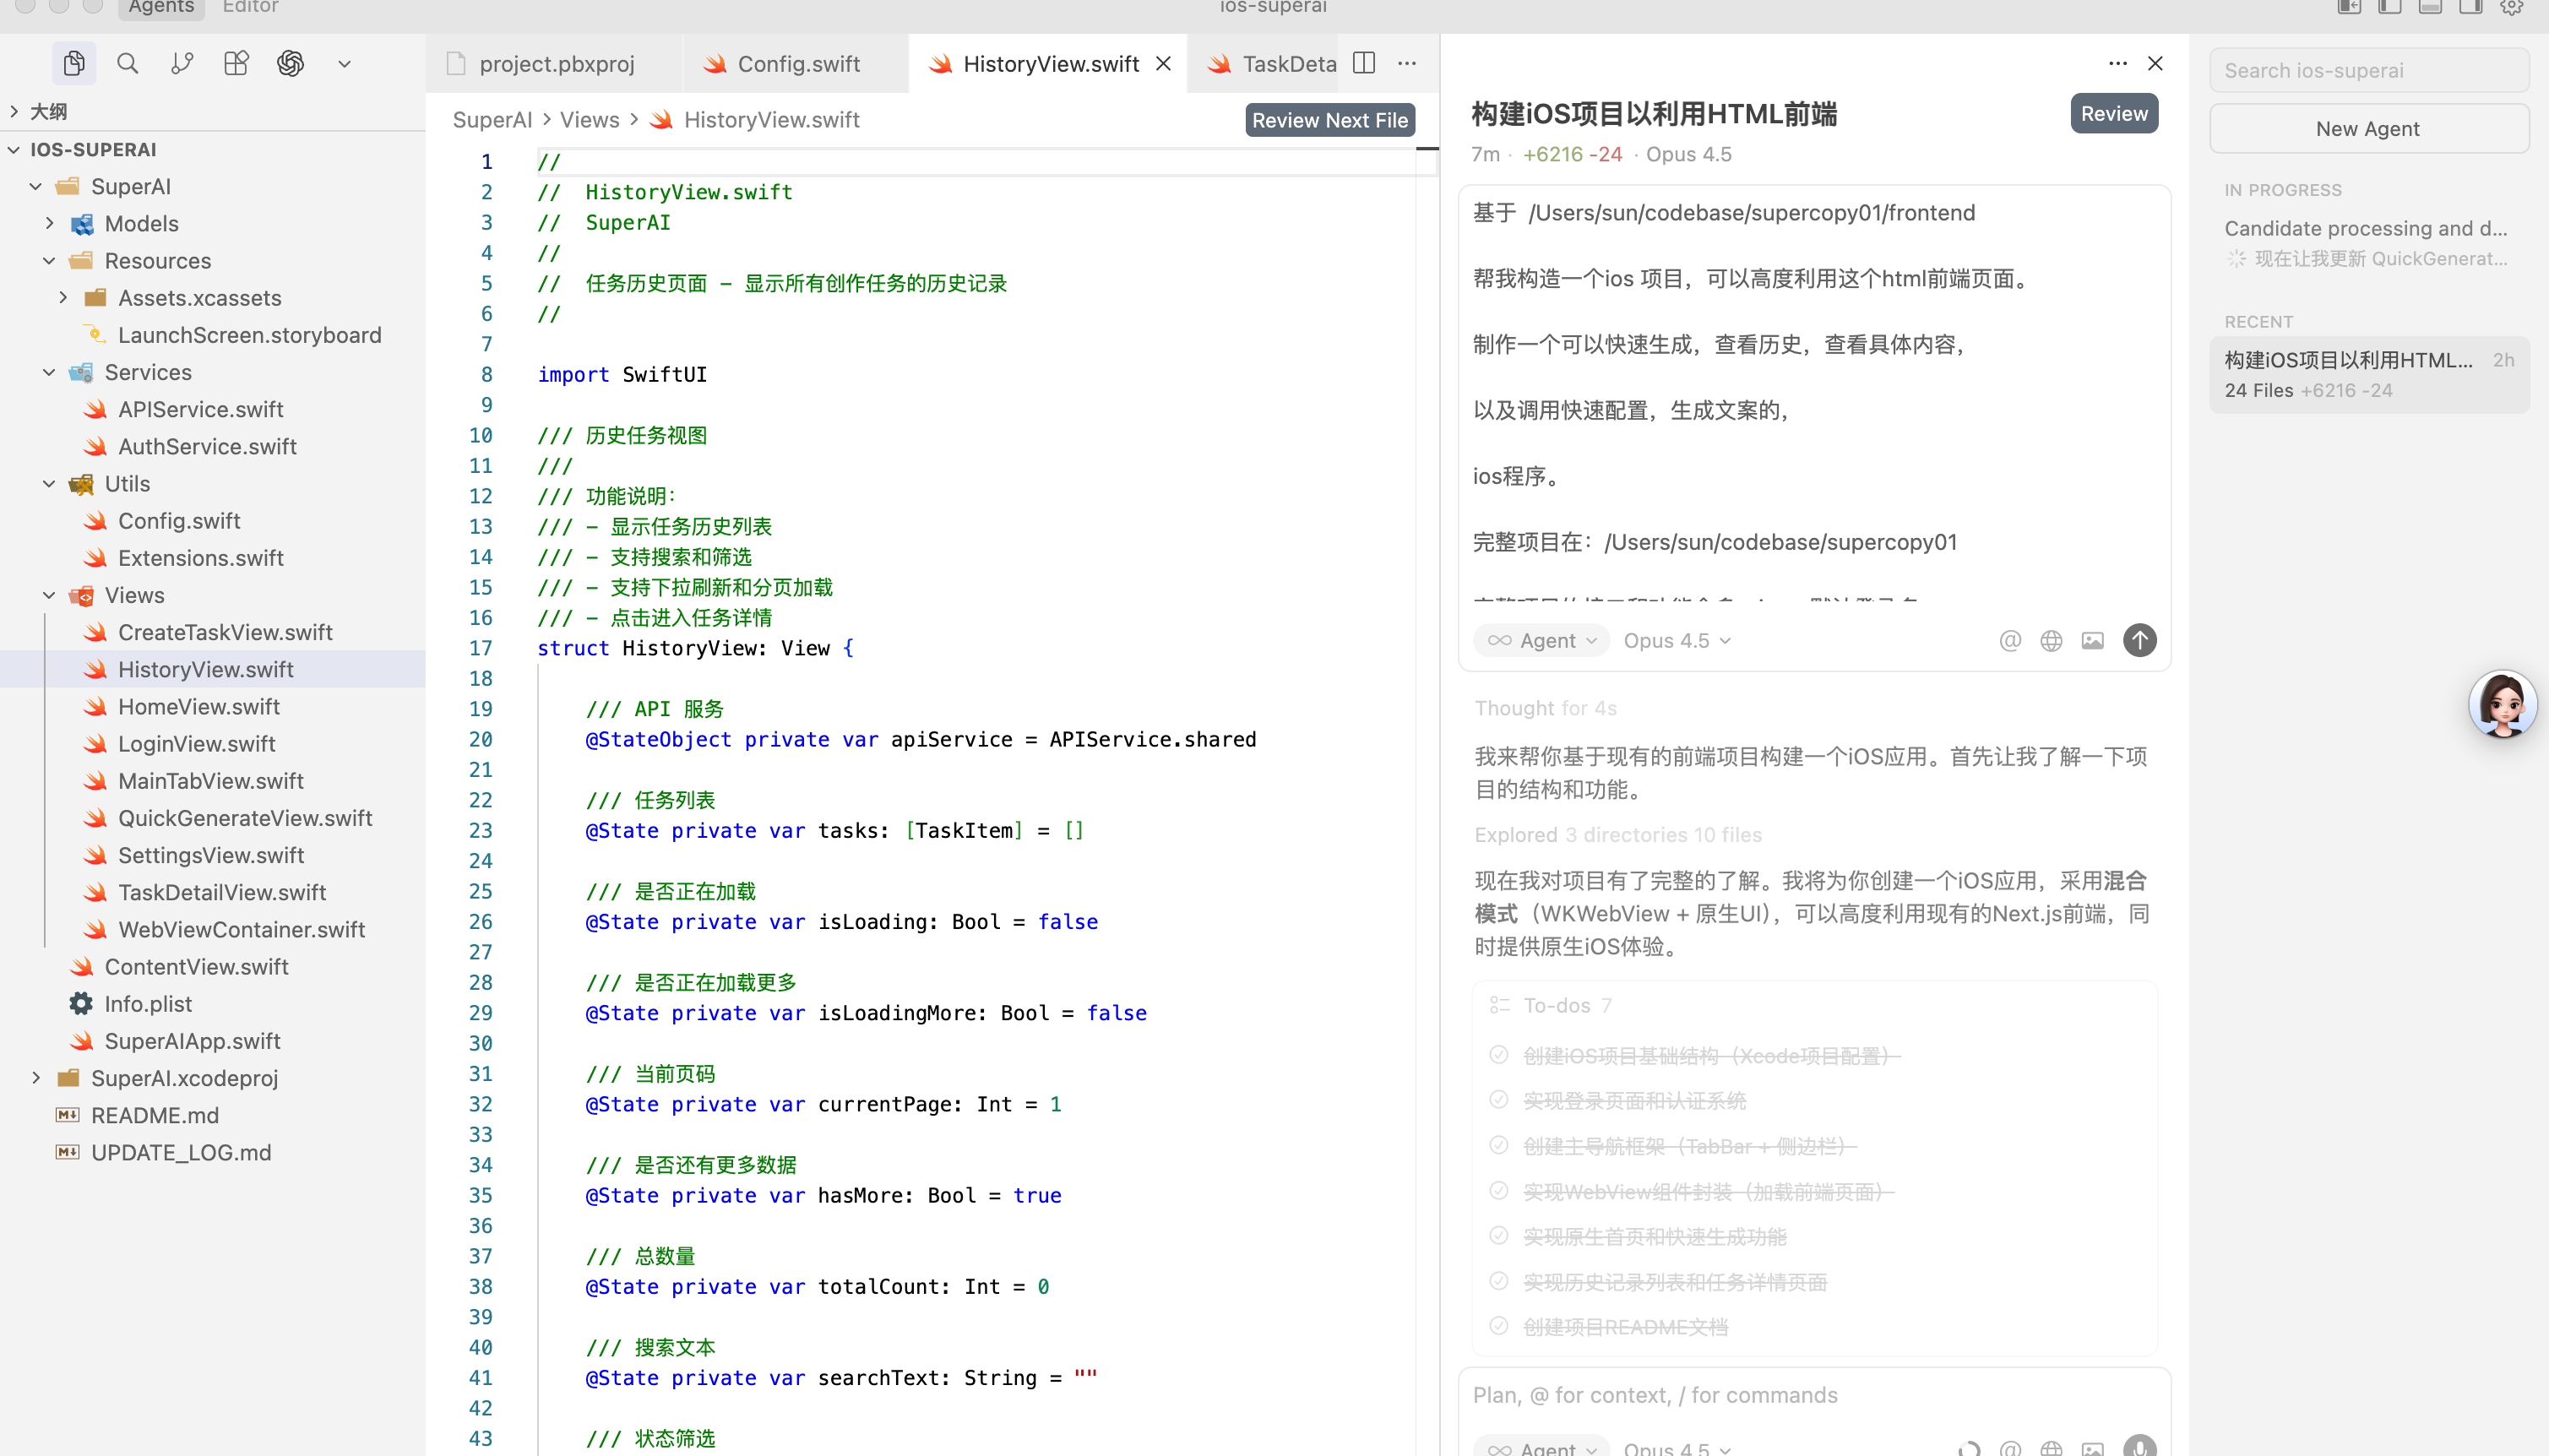The width and height of the screenshot is (2549, 1456).
Task: Collapse the Views folder
Action: click(x=49, y=595)
